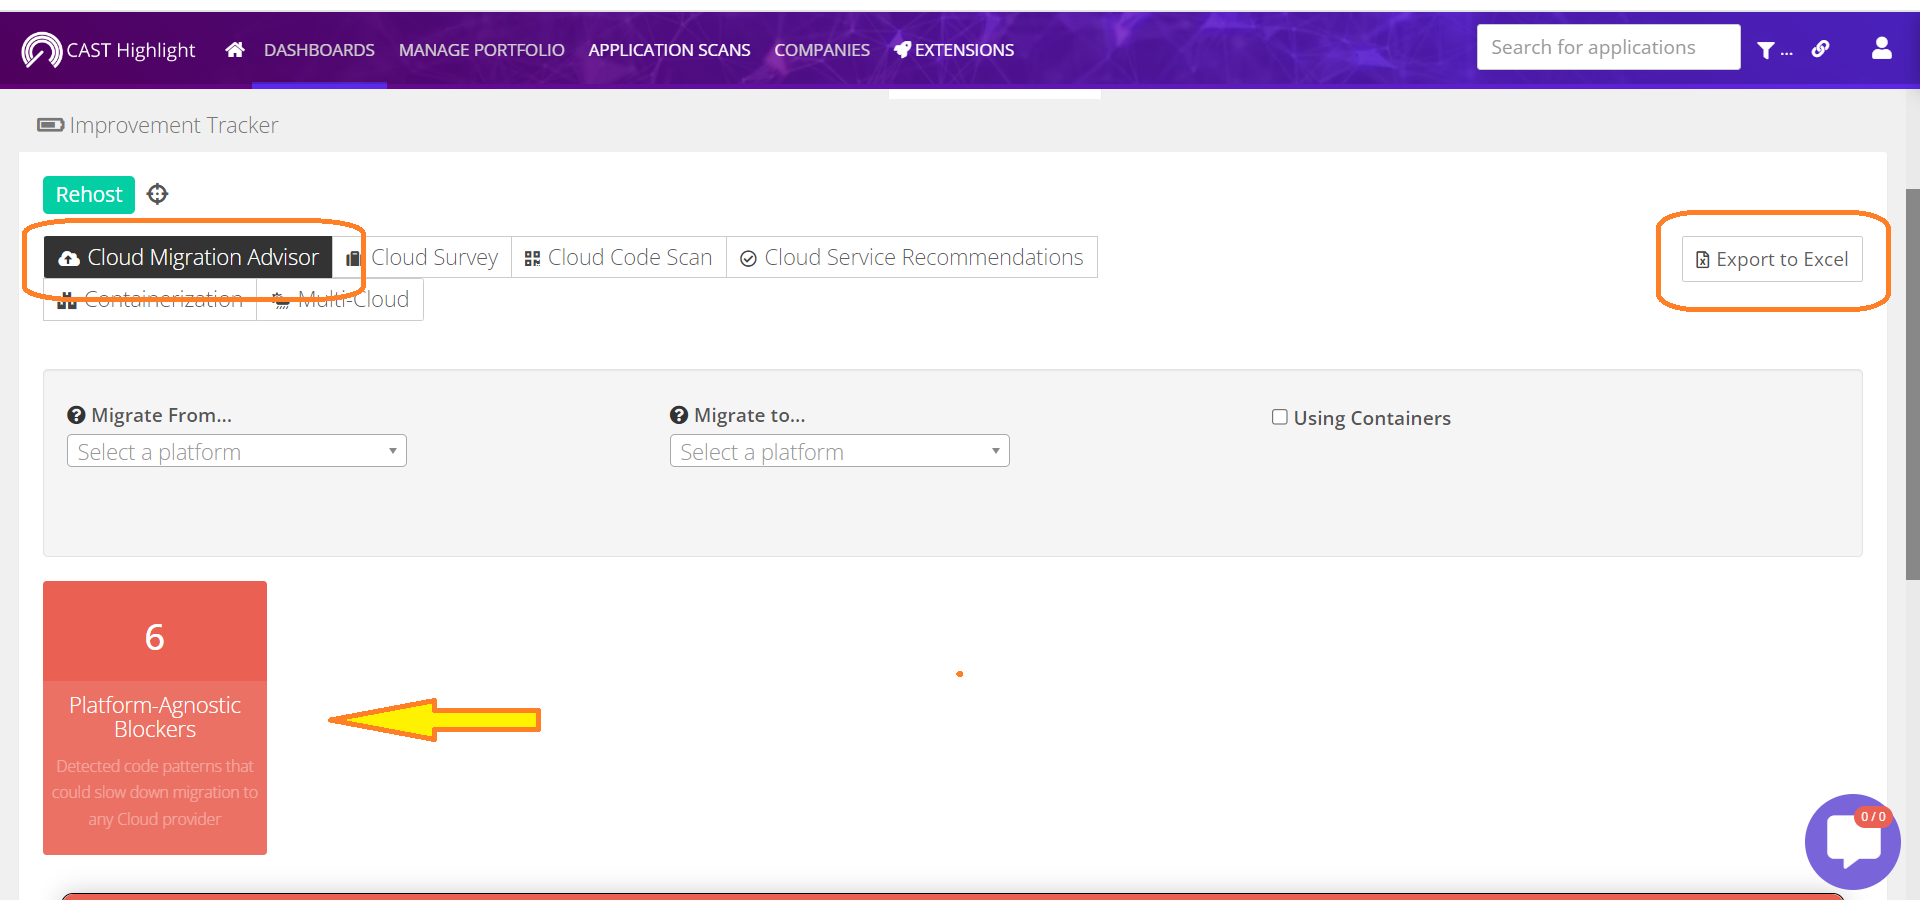Click the link chain icon
This screenshot has width=1920, height=900.
(x=1821, y=48)
